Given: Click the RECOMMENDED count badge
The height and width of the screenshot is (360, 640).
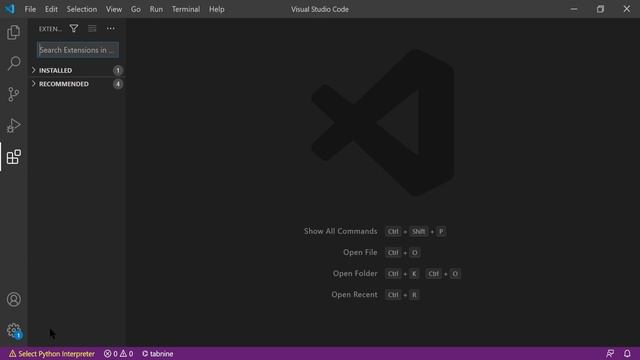Looking at the screenshot, I should tap(118, 84).
